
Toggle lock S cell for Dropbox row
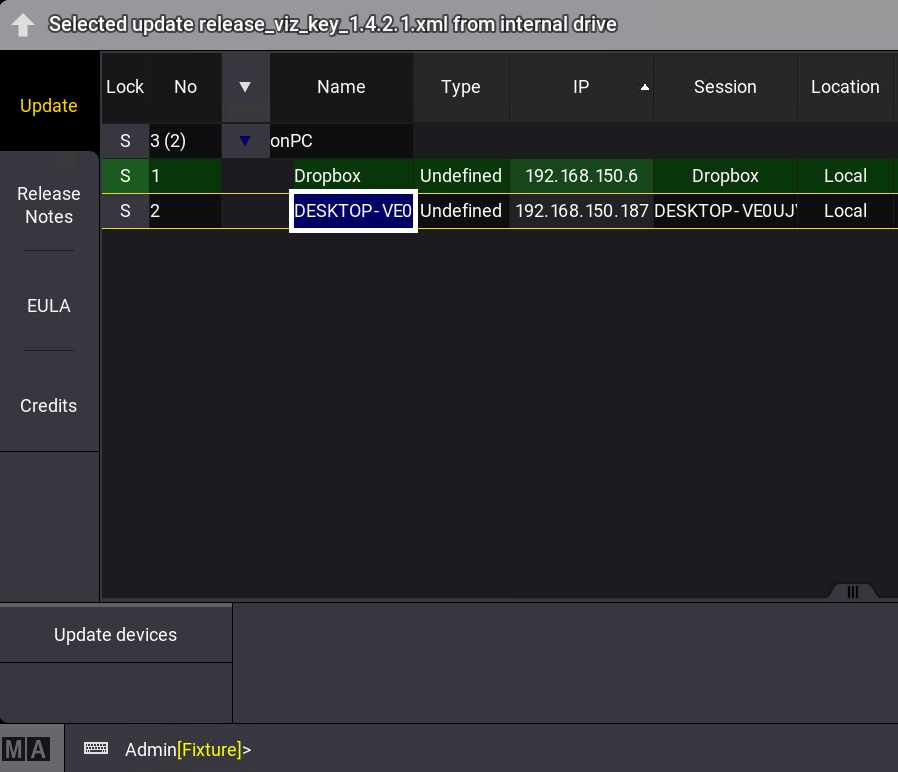[125, 176]
